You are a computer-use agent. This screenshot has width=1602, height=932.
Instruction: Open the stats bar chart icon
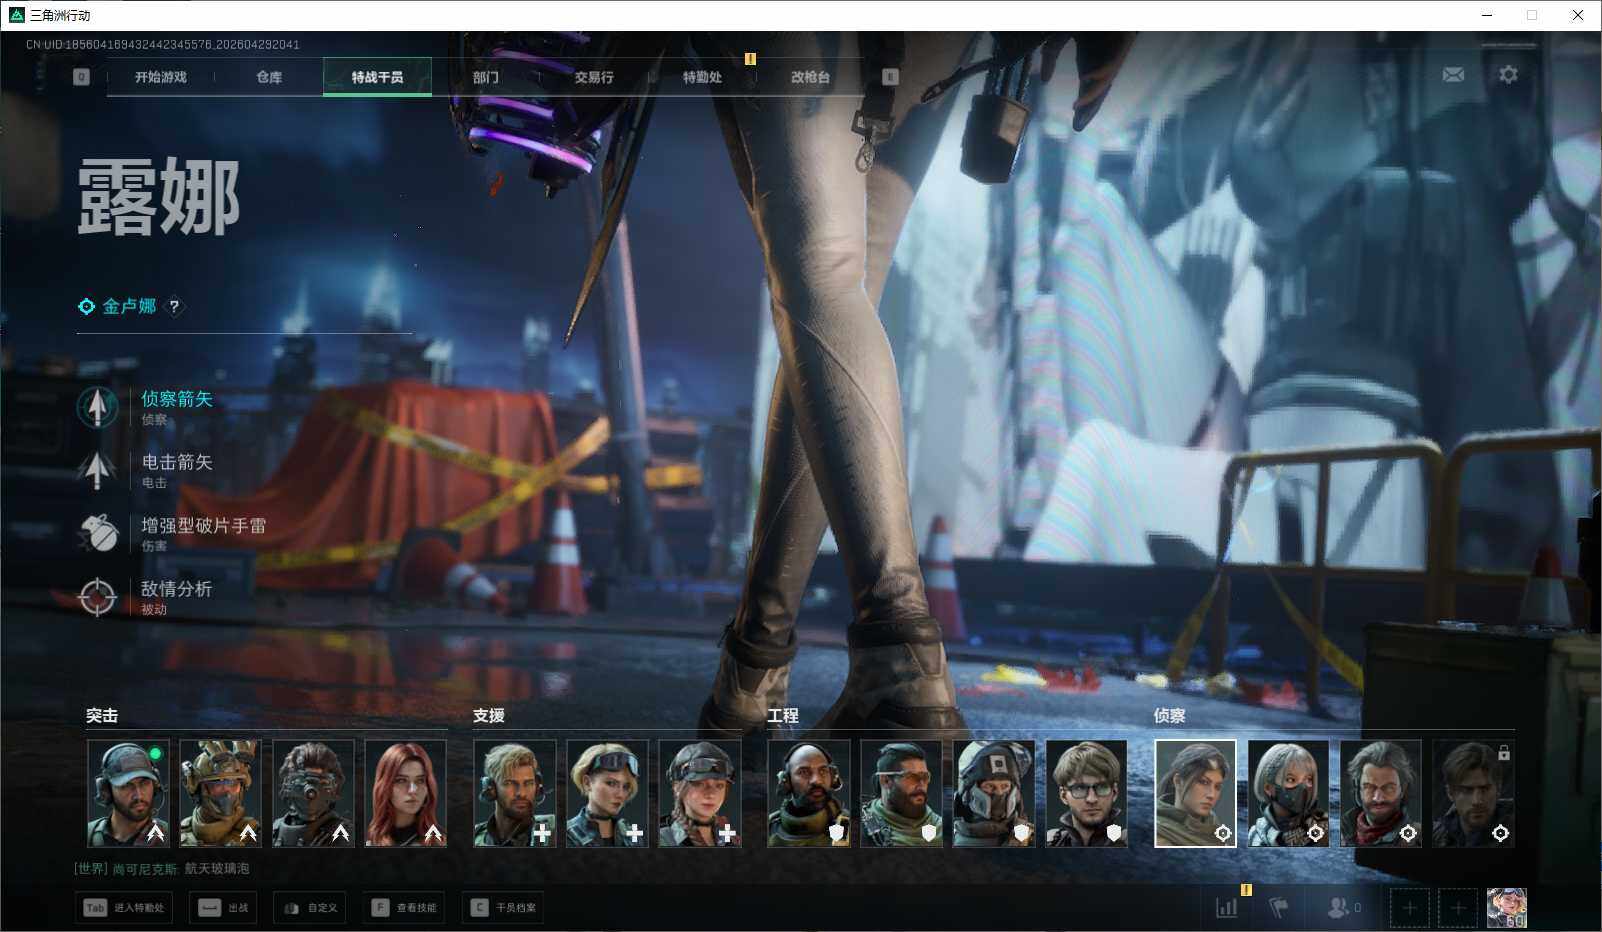pyautogui.click(x=1226, y=907)
